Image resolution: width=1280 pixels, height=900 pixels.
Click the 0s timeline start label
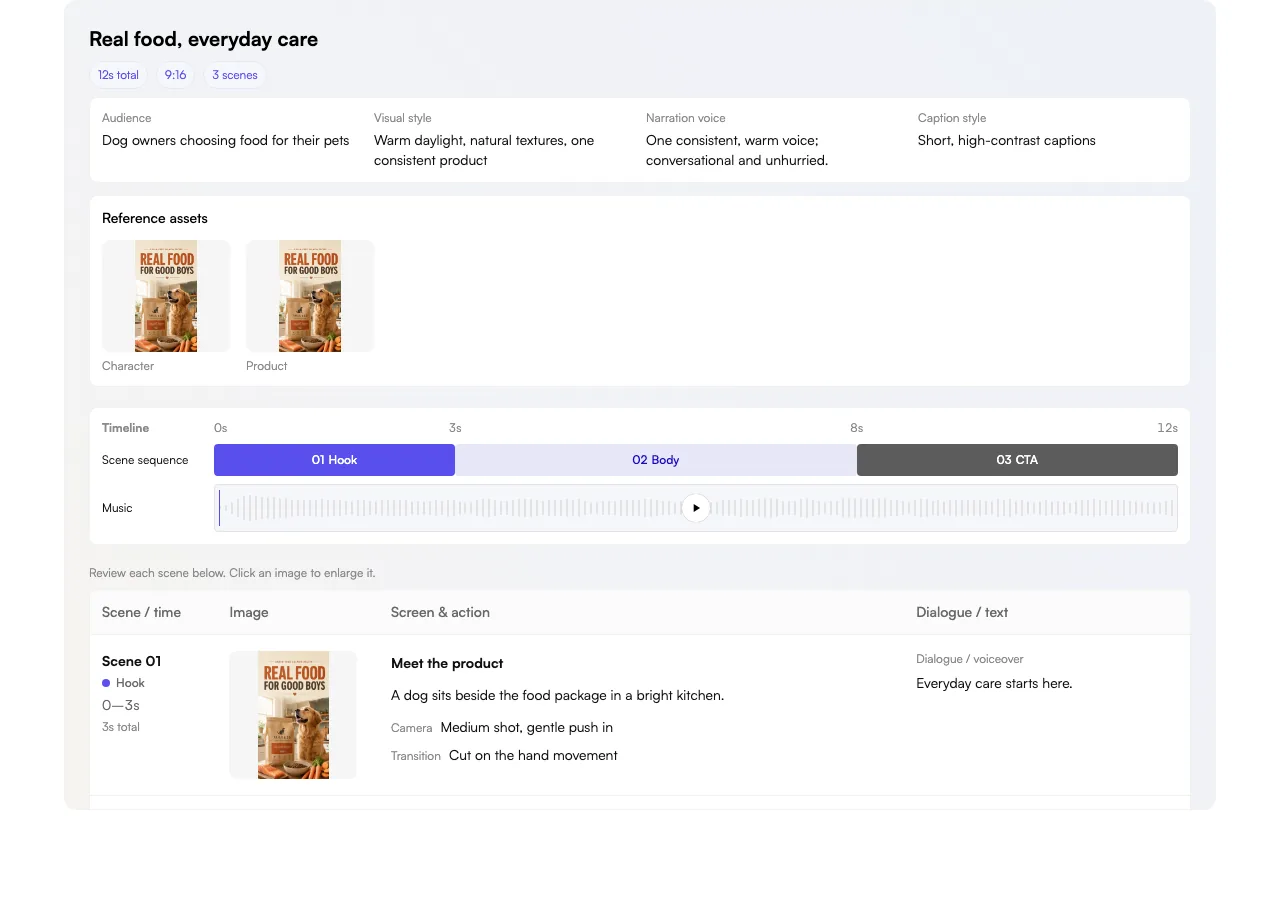221,428
